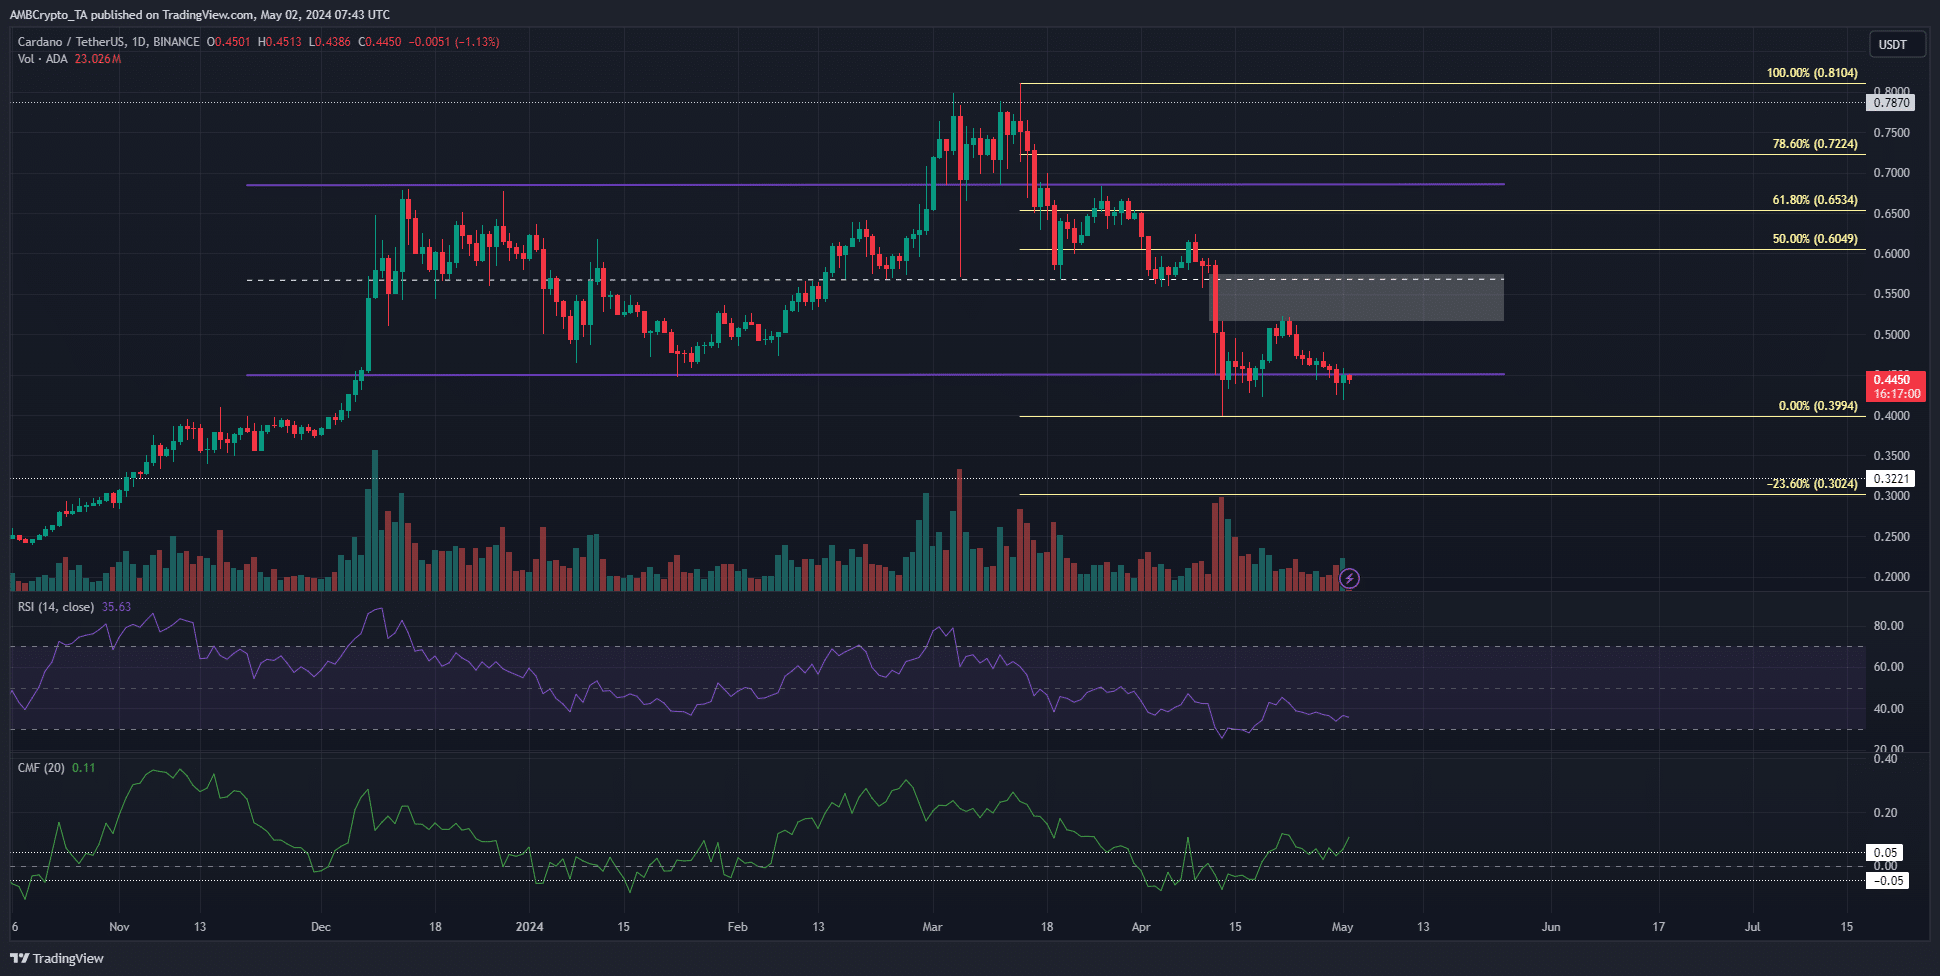Click the CMF 0.05 level label
The width and height of the screenshot is (1940, 976).
[1886, 853]
